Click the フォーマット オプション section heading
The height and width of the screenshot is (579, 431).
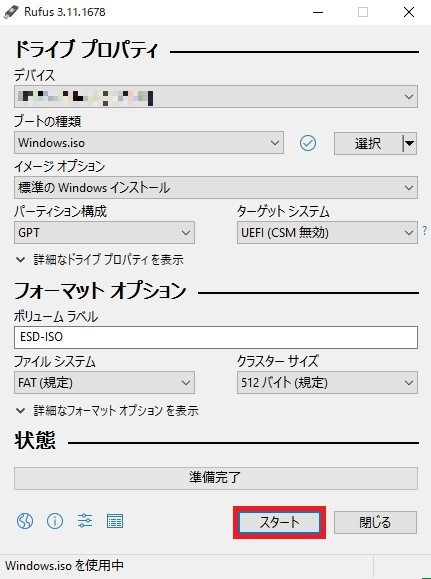coord(100,291)
